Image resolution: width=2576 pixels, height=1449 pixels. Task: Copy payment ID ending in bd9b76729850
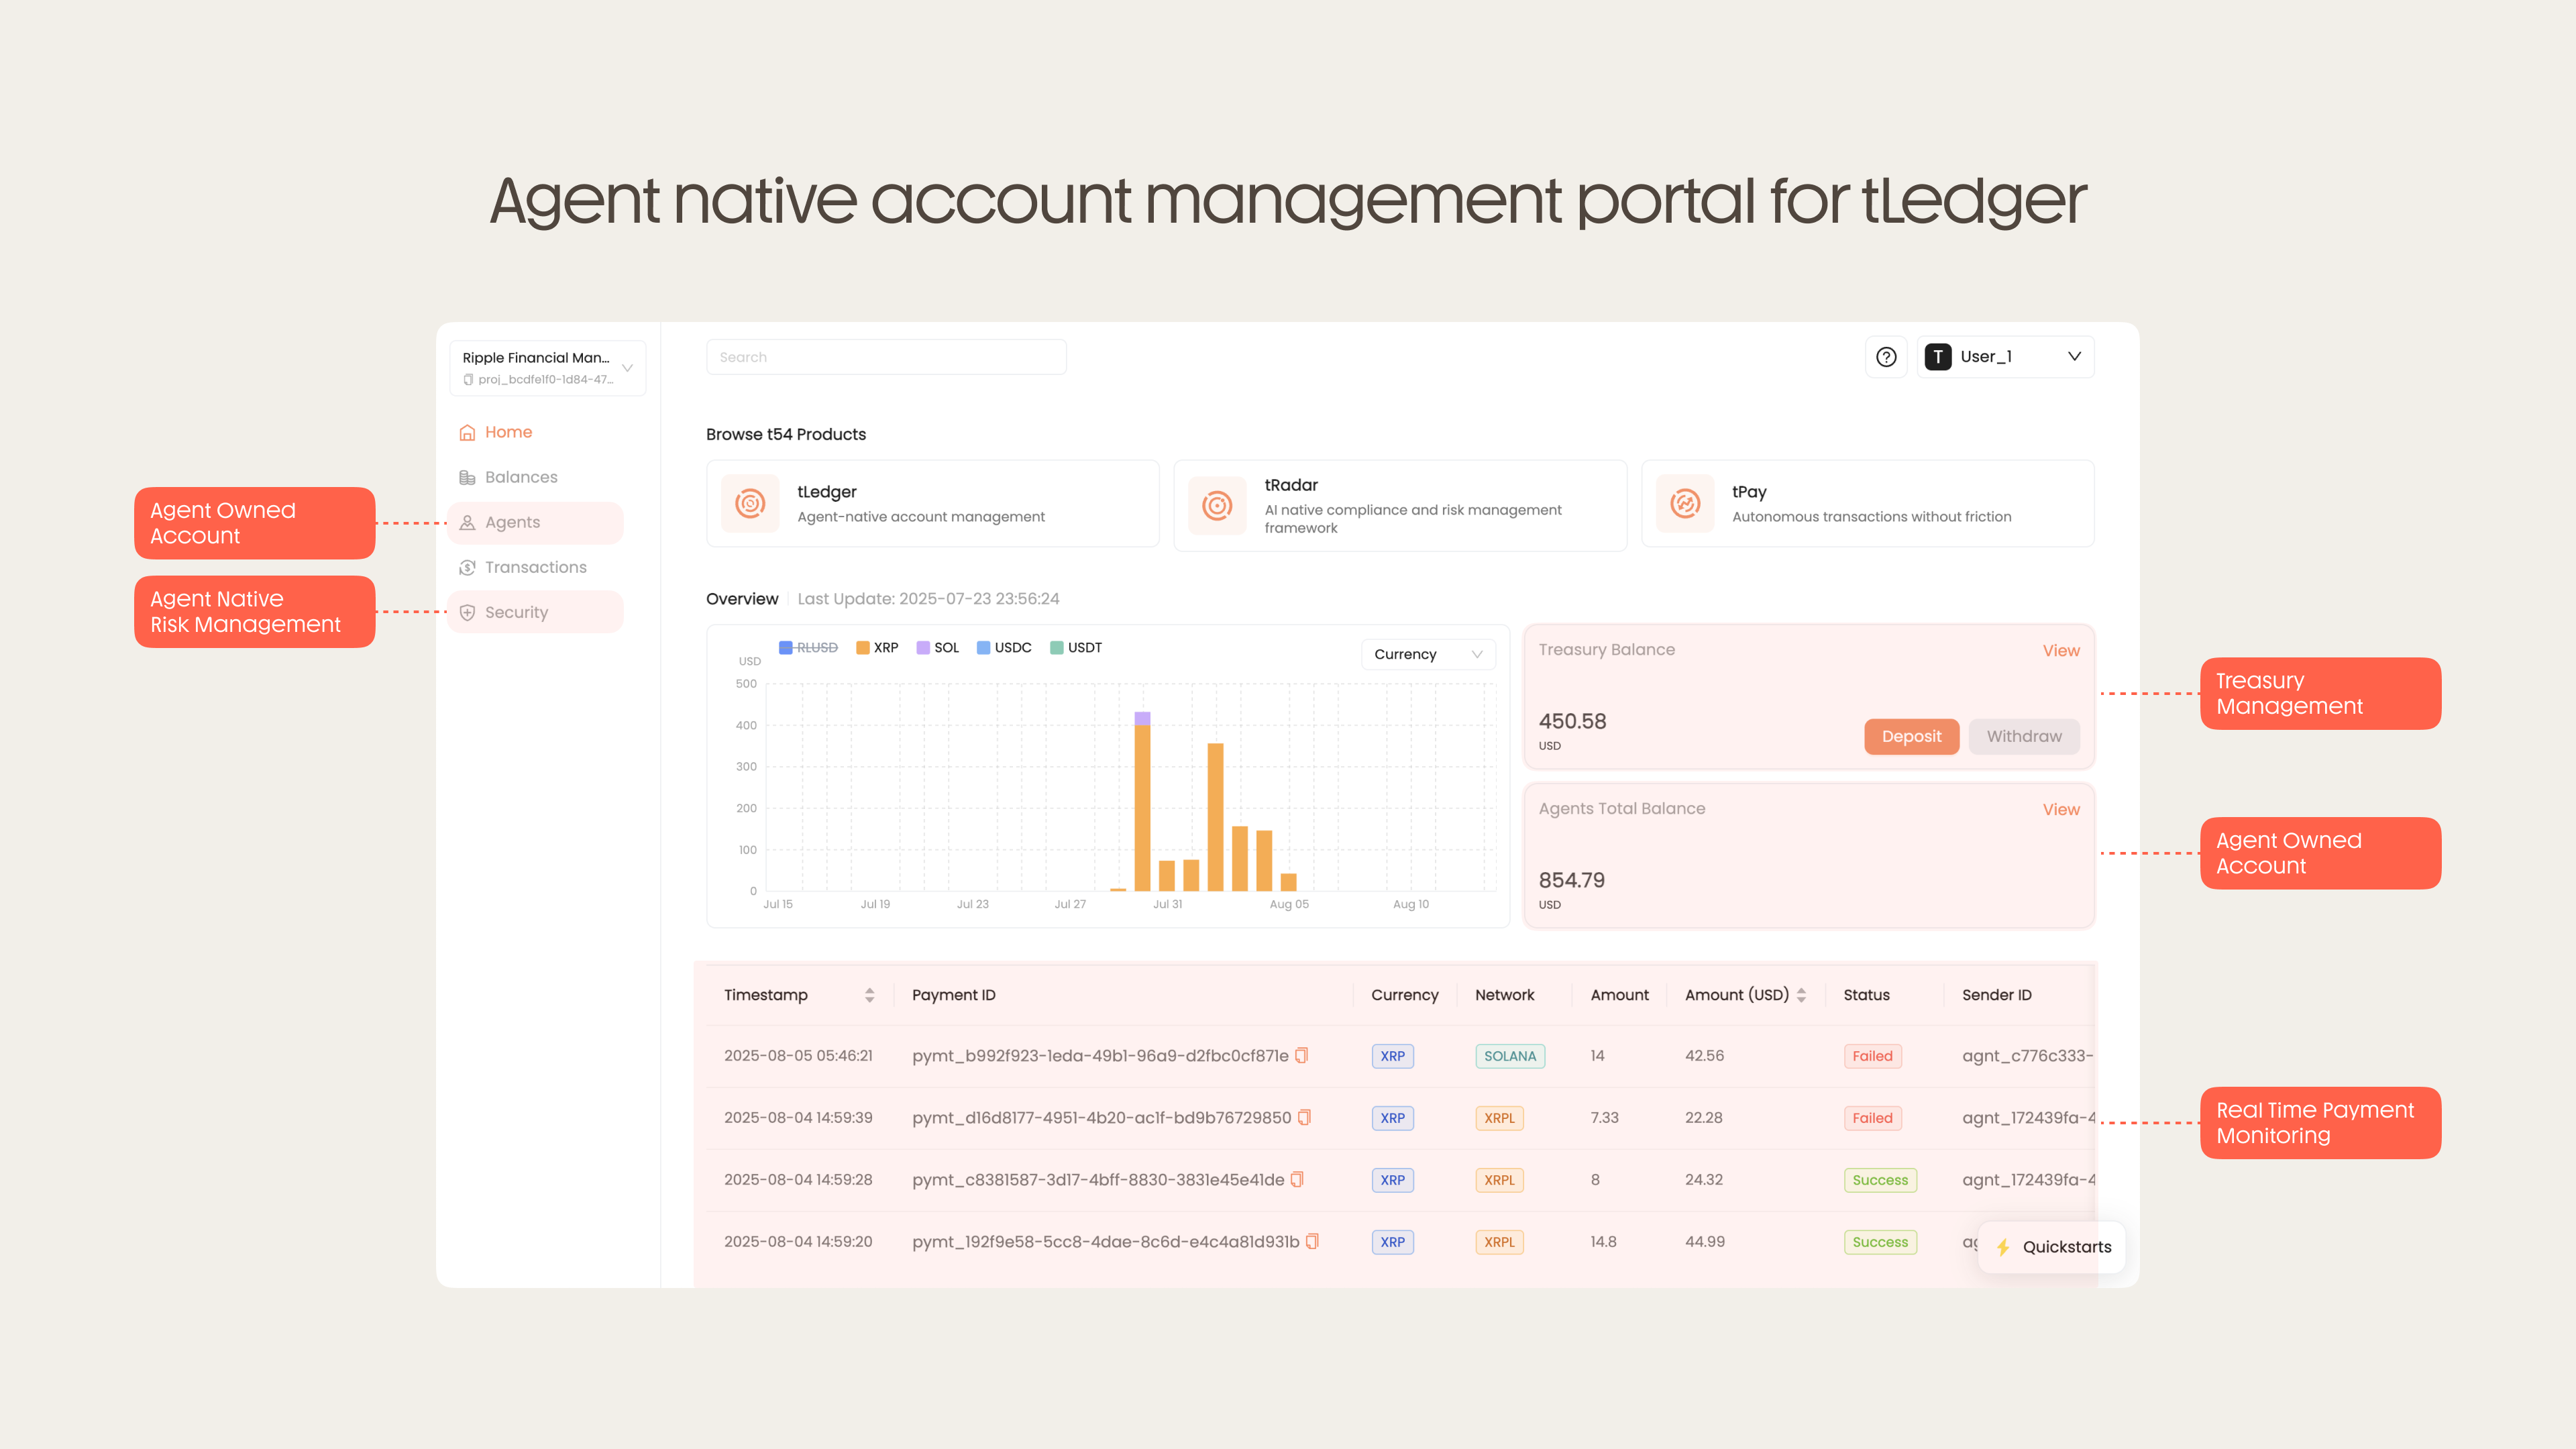(1304, 1117)
